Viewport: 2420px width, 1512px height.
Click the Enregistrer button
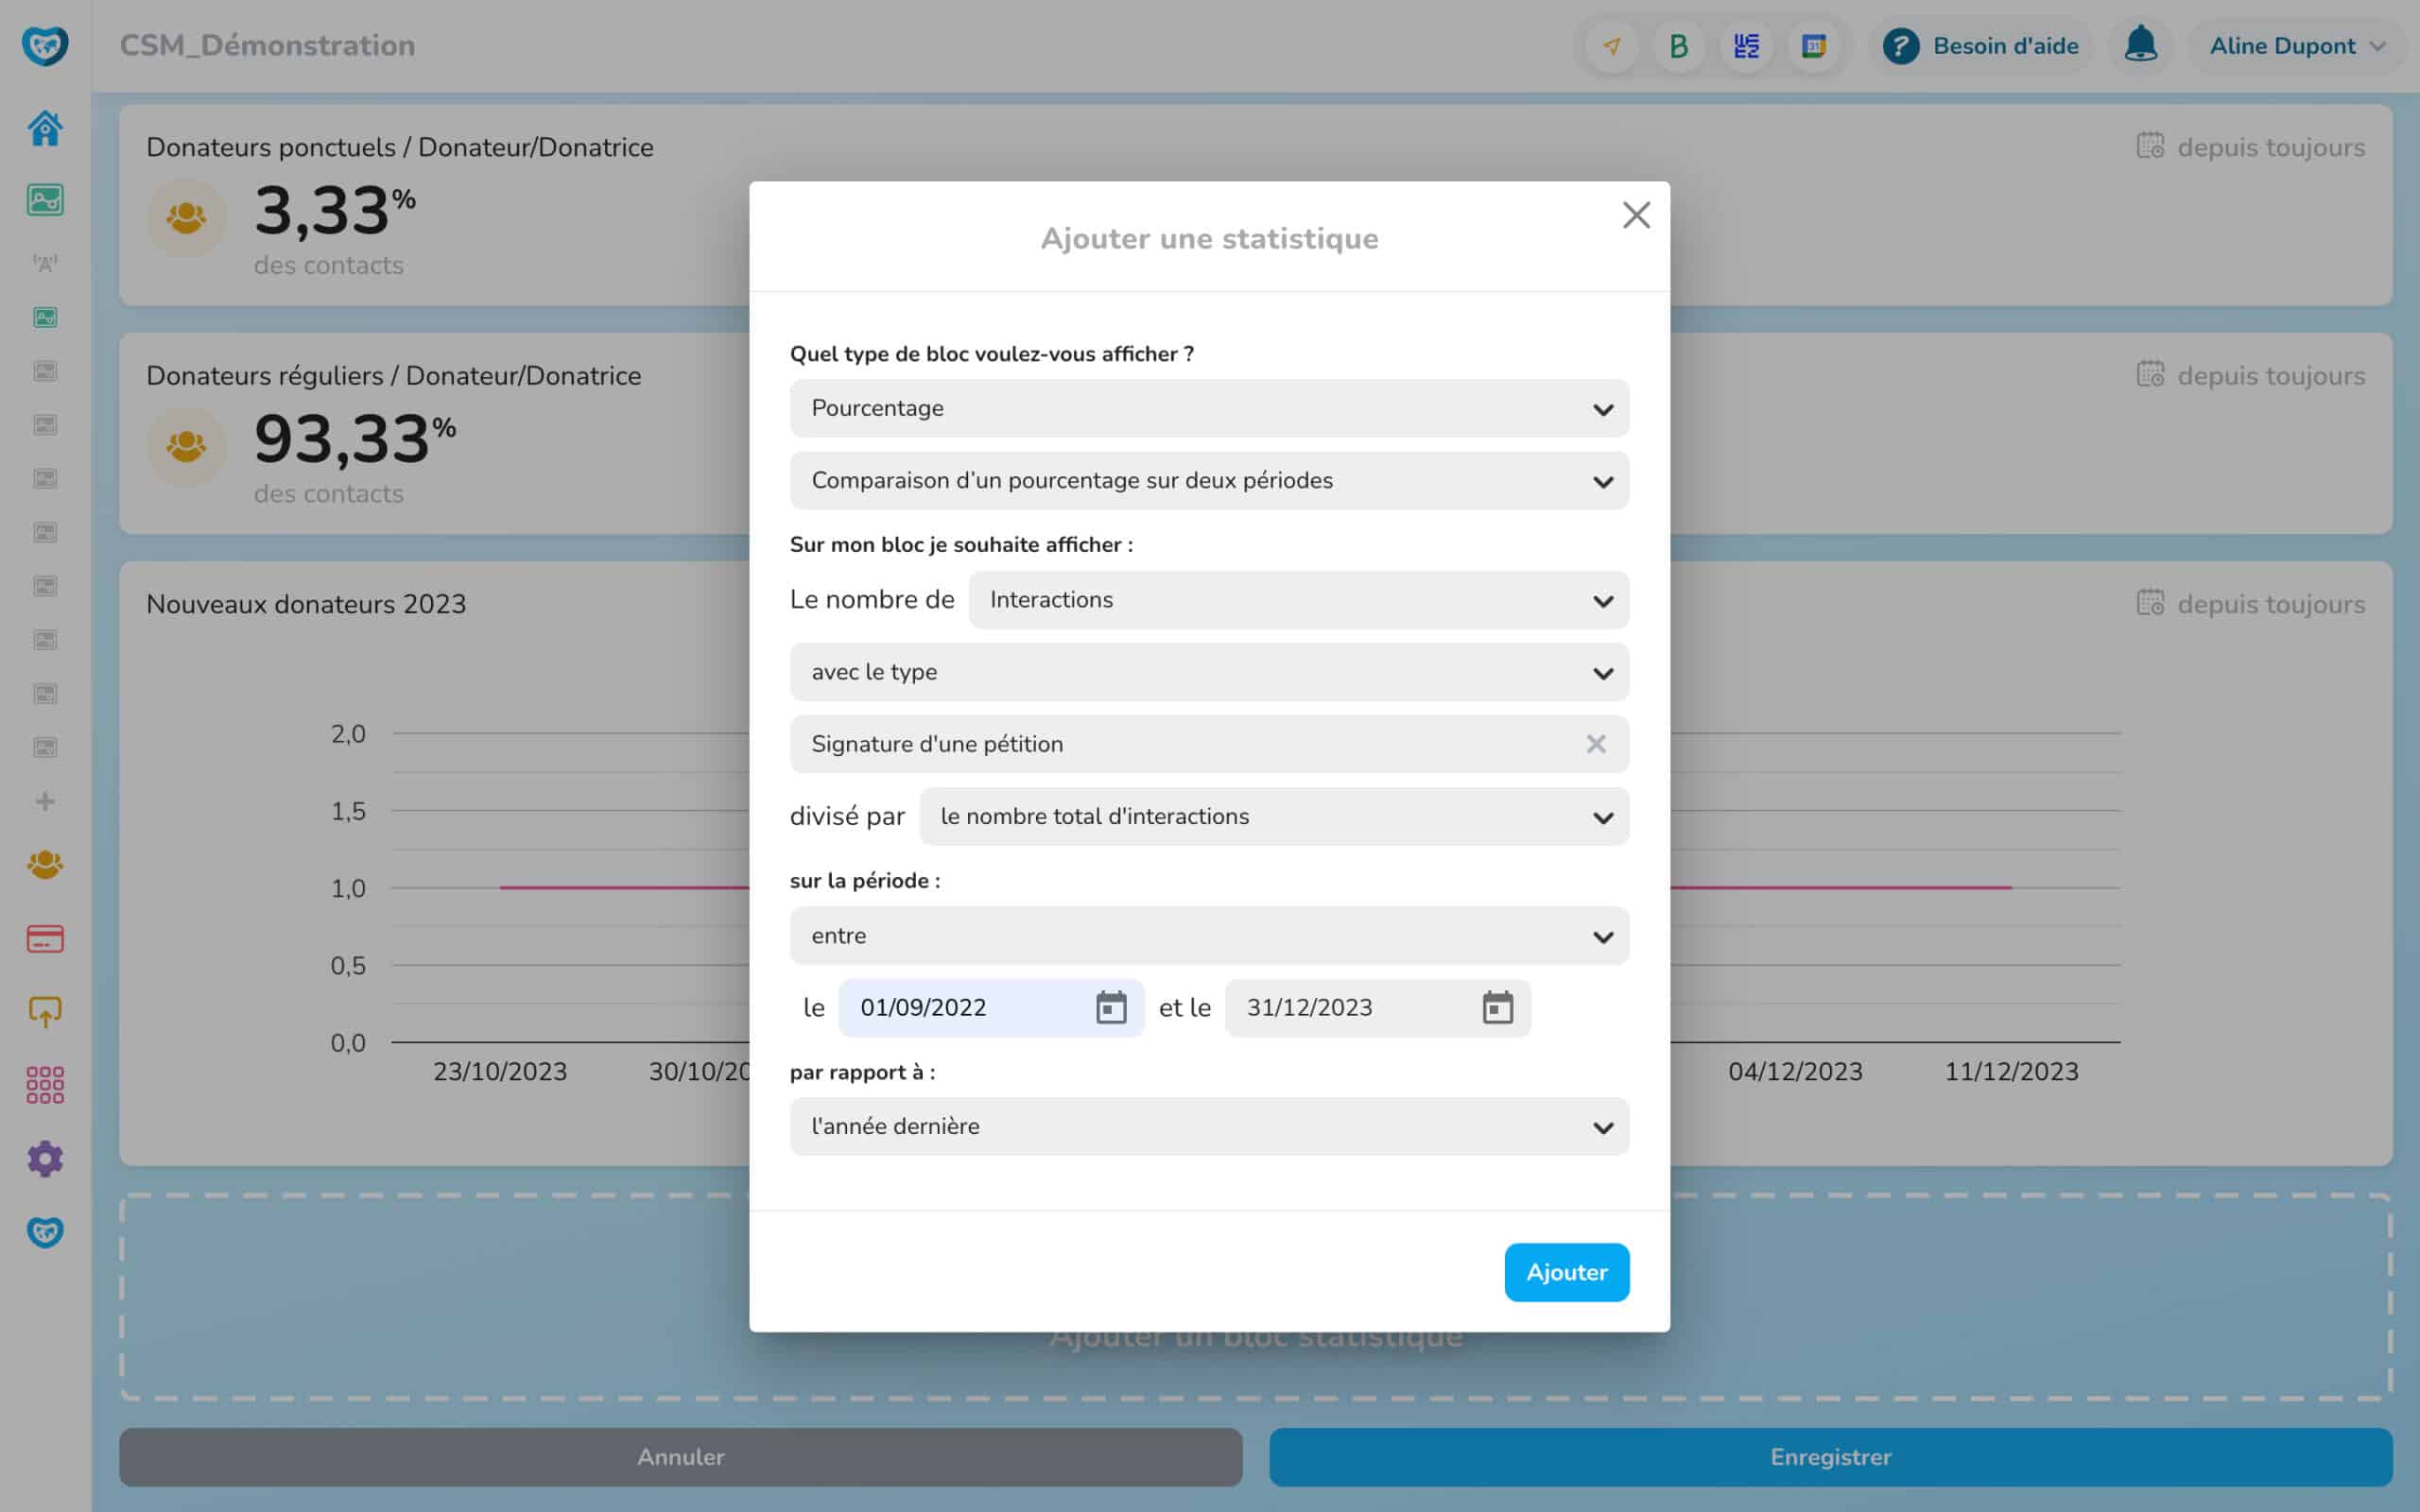[1830, 1457]
